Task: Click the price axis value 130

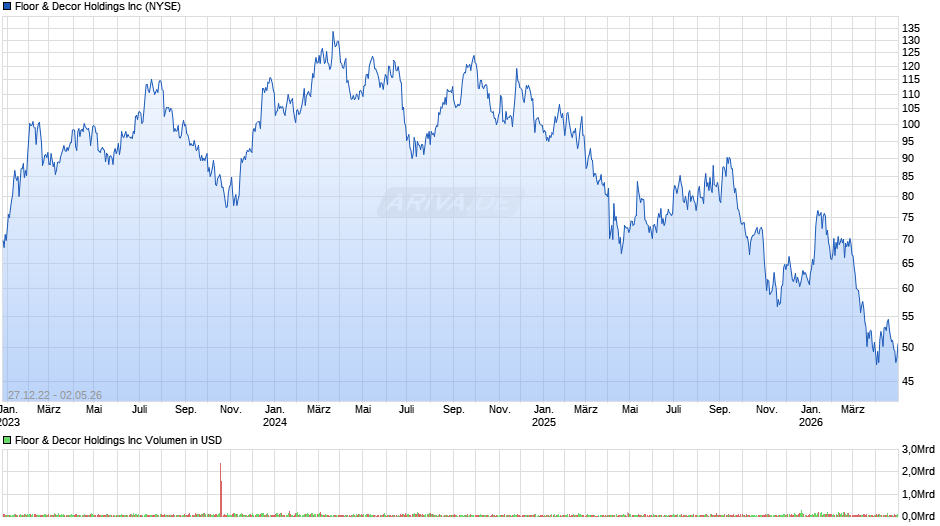Action: (x=911, y=40)
